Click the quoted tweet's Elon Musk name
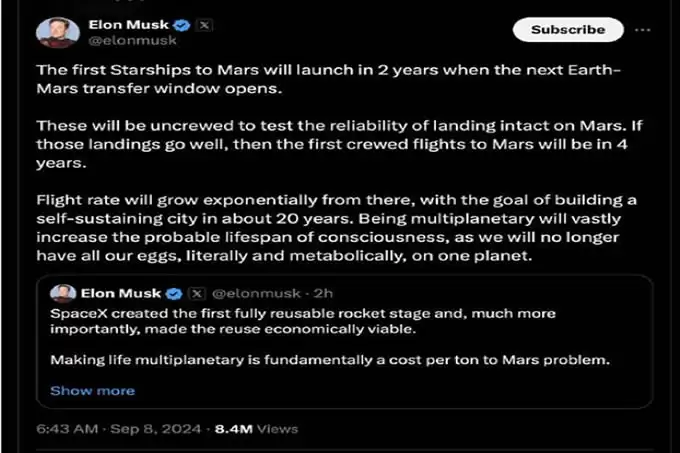 121,293
